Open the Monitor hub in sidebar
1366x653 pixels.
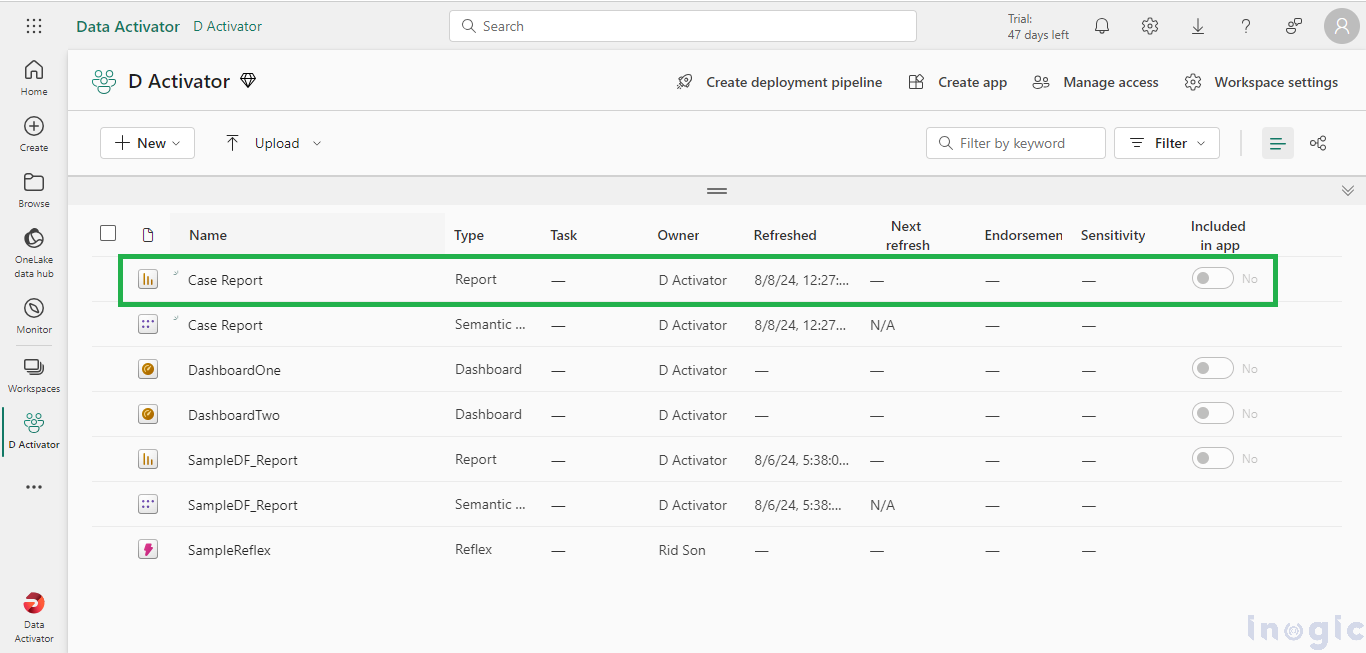[34, 316]
